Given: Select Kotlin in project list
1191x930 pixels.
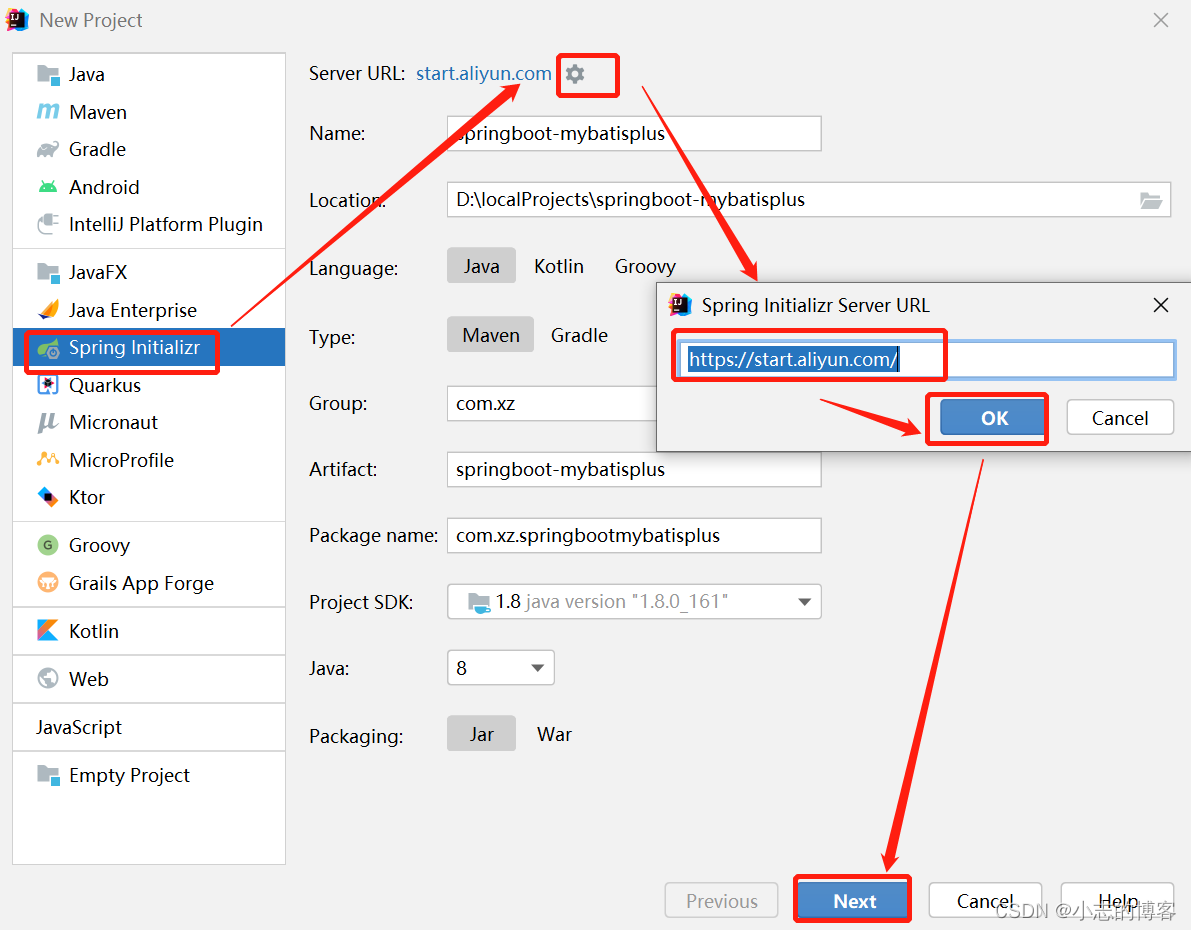Looking at the screenshot, I should pos(149,631).
